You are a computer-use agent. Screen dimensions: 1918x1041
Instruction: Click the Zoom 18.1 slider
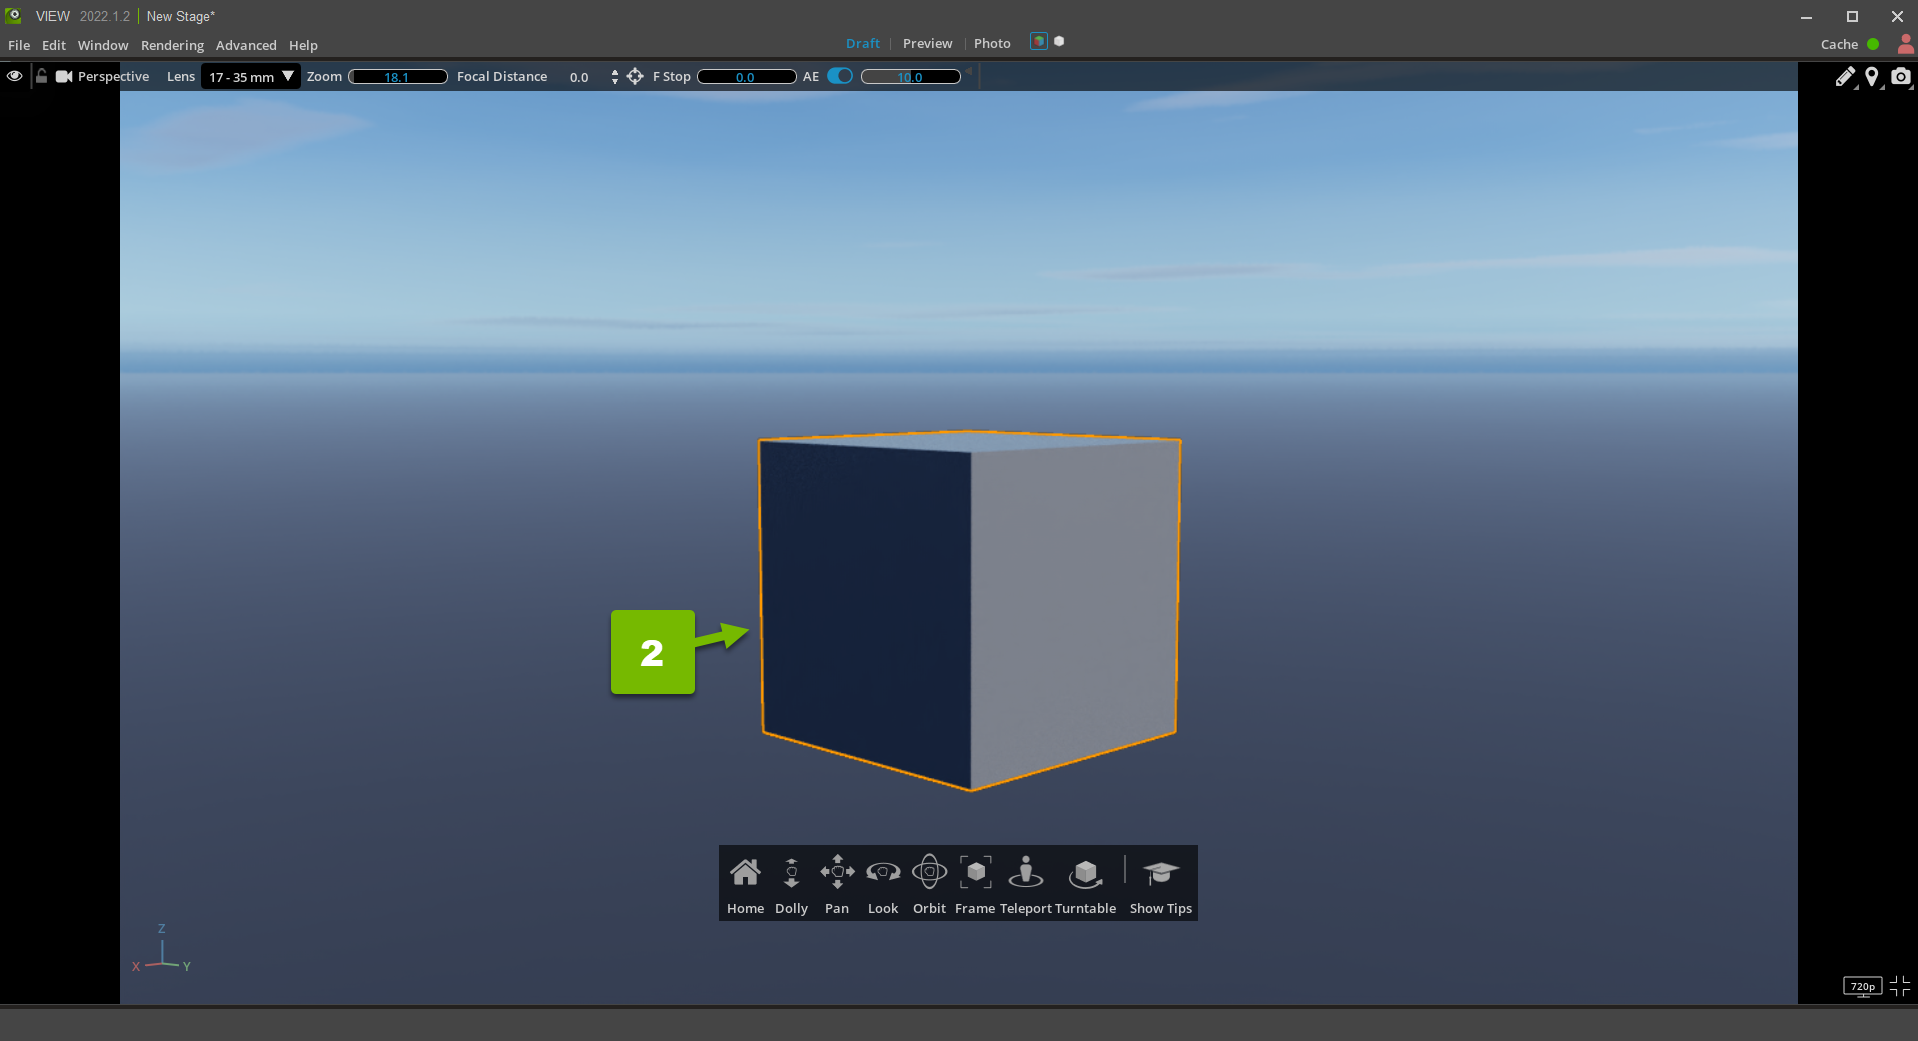pos(398,77)
